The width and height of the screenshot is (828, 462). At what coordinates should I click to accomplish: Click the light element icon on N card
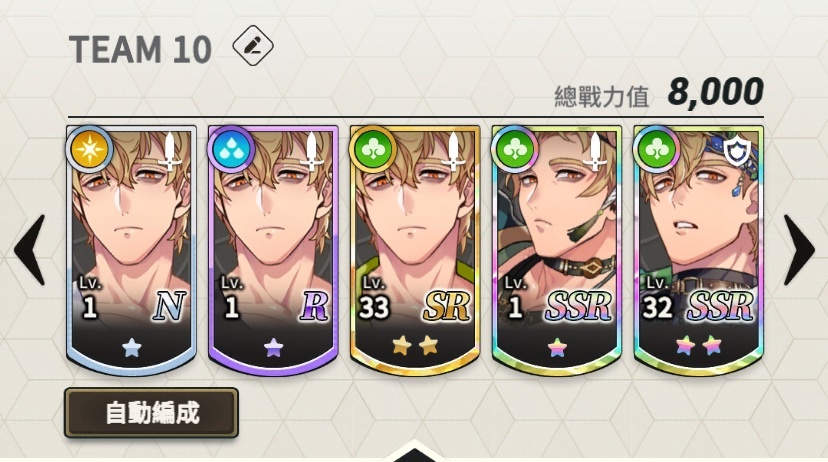[89, 150]
